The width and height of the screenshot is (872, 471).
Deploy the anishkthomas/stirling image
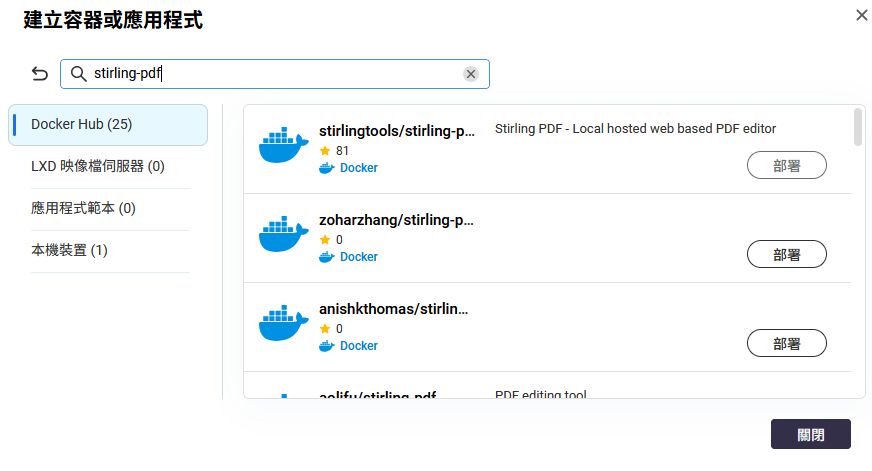click(786, 343)
